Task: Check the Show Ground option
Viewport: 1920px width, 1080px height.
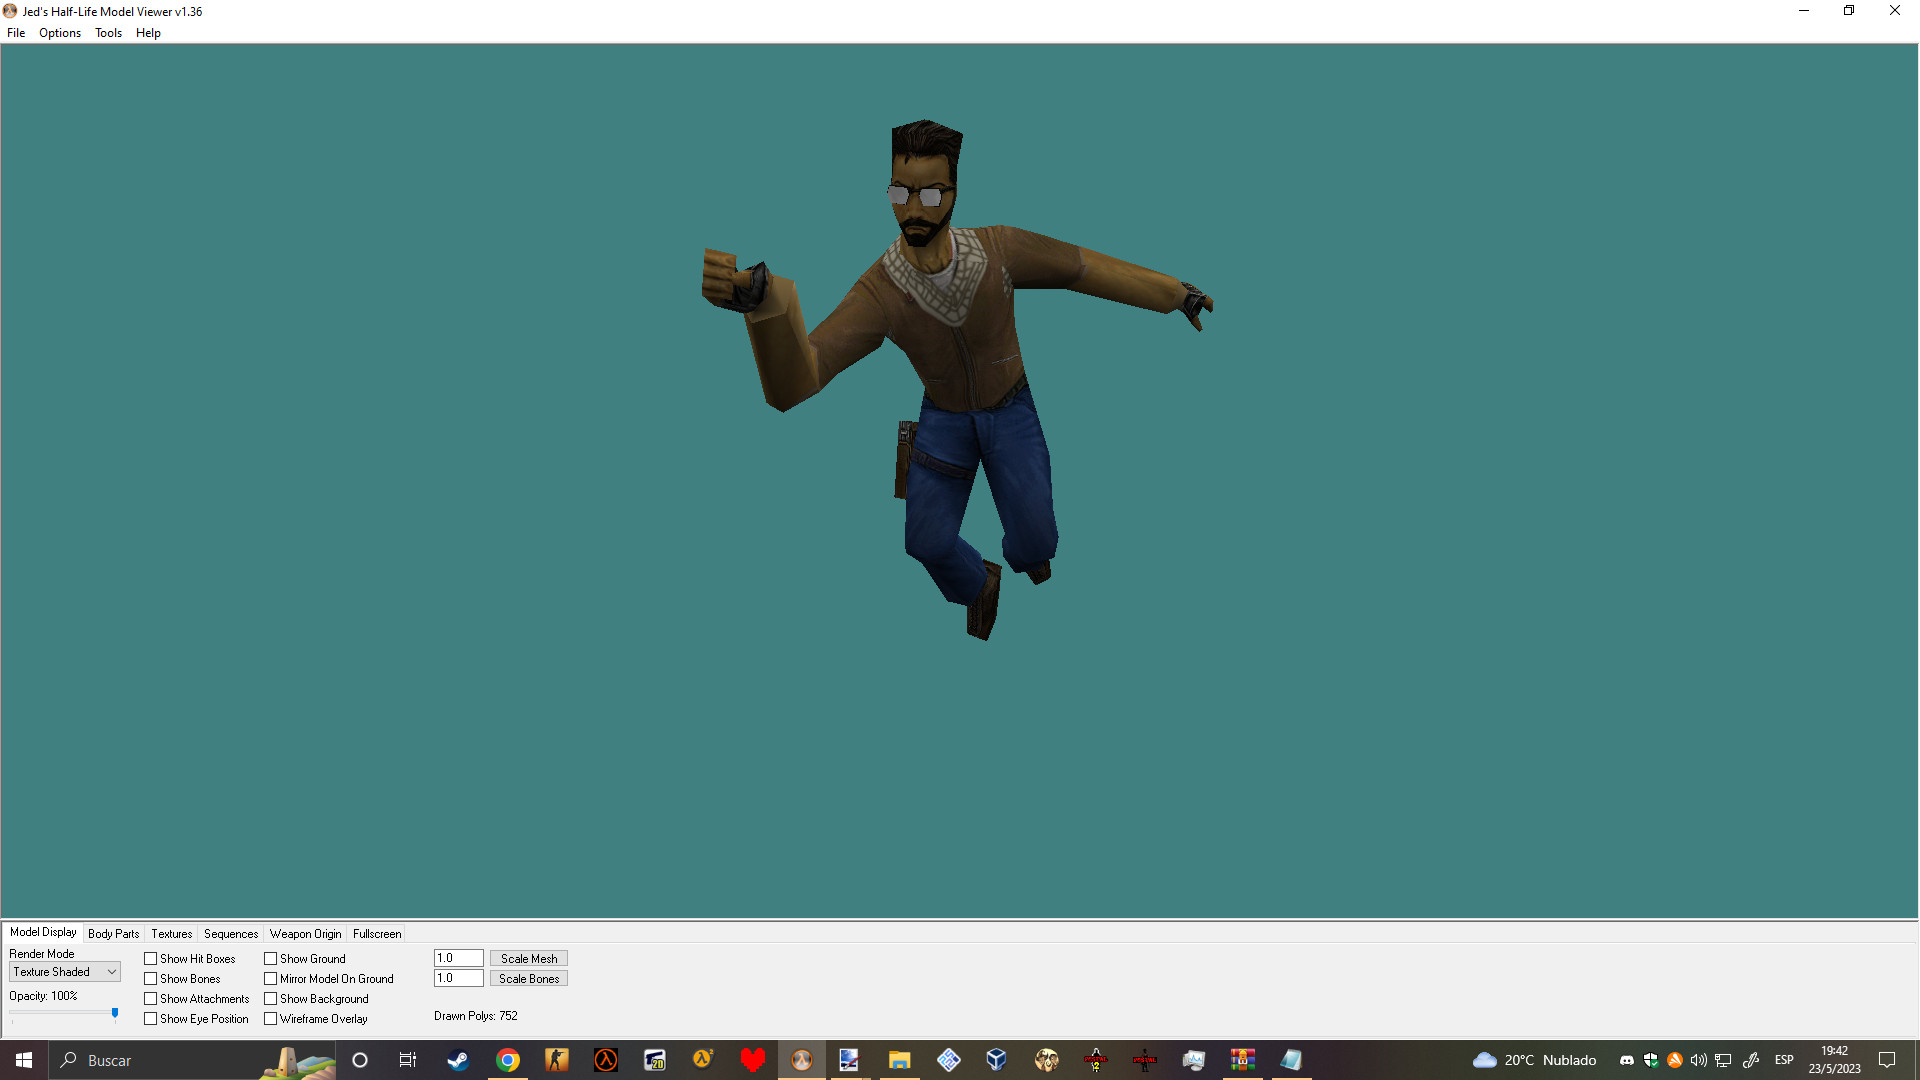Action: [271, 959]
